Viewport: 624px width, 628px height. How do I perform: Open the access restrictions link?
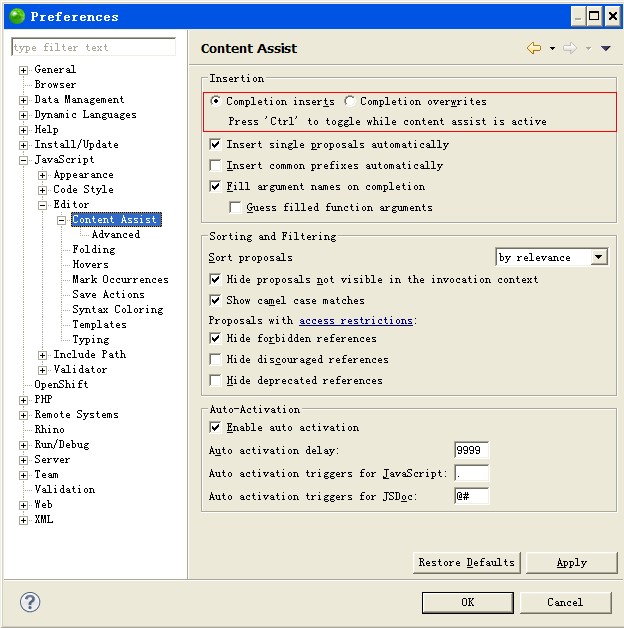tap(355, 321)
